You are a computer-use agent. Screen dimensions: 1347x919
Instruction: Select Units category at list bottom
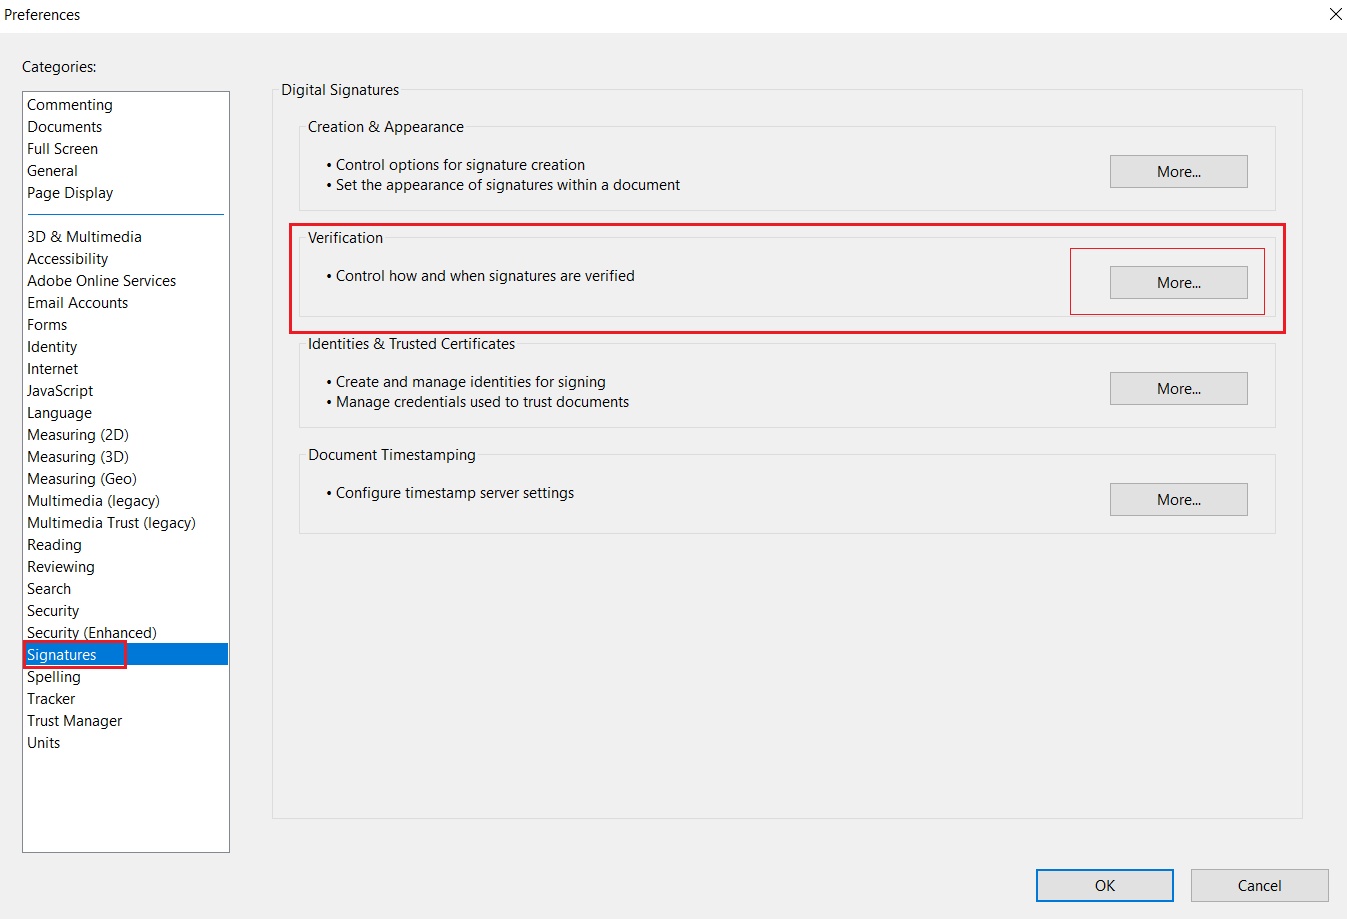44,743
